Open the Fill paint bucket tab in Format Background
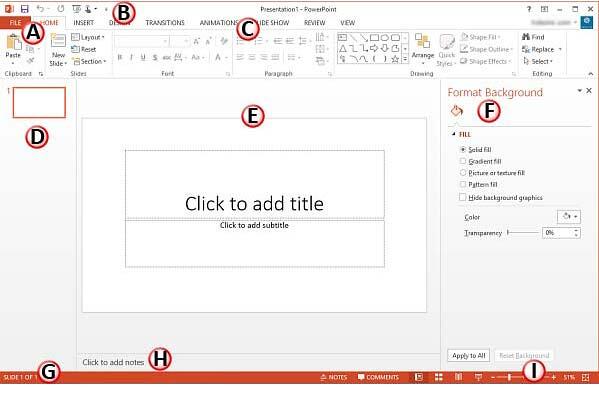This screenshot has width=599, height=397. tap(457, 111)
